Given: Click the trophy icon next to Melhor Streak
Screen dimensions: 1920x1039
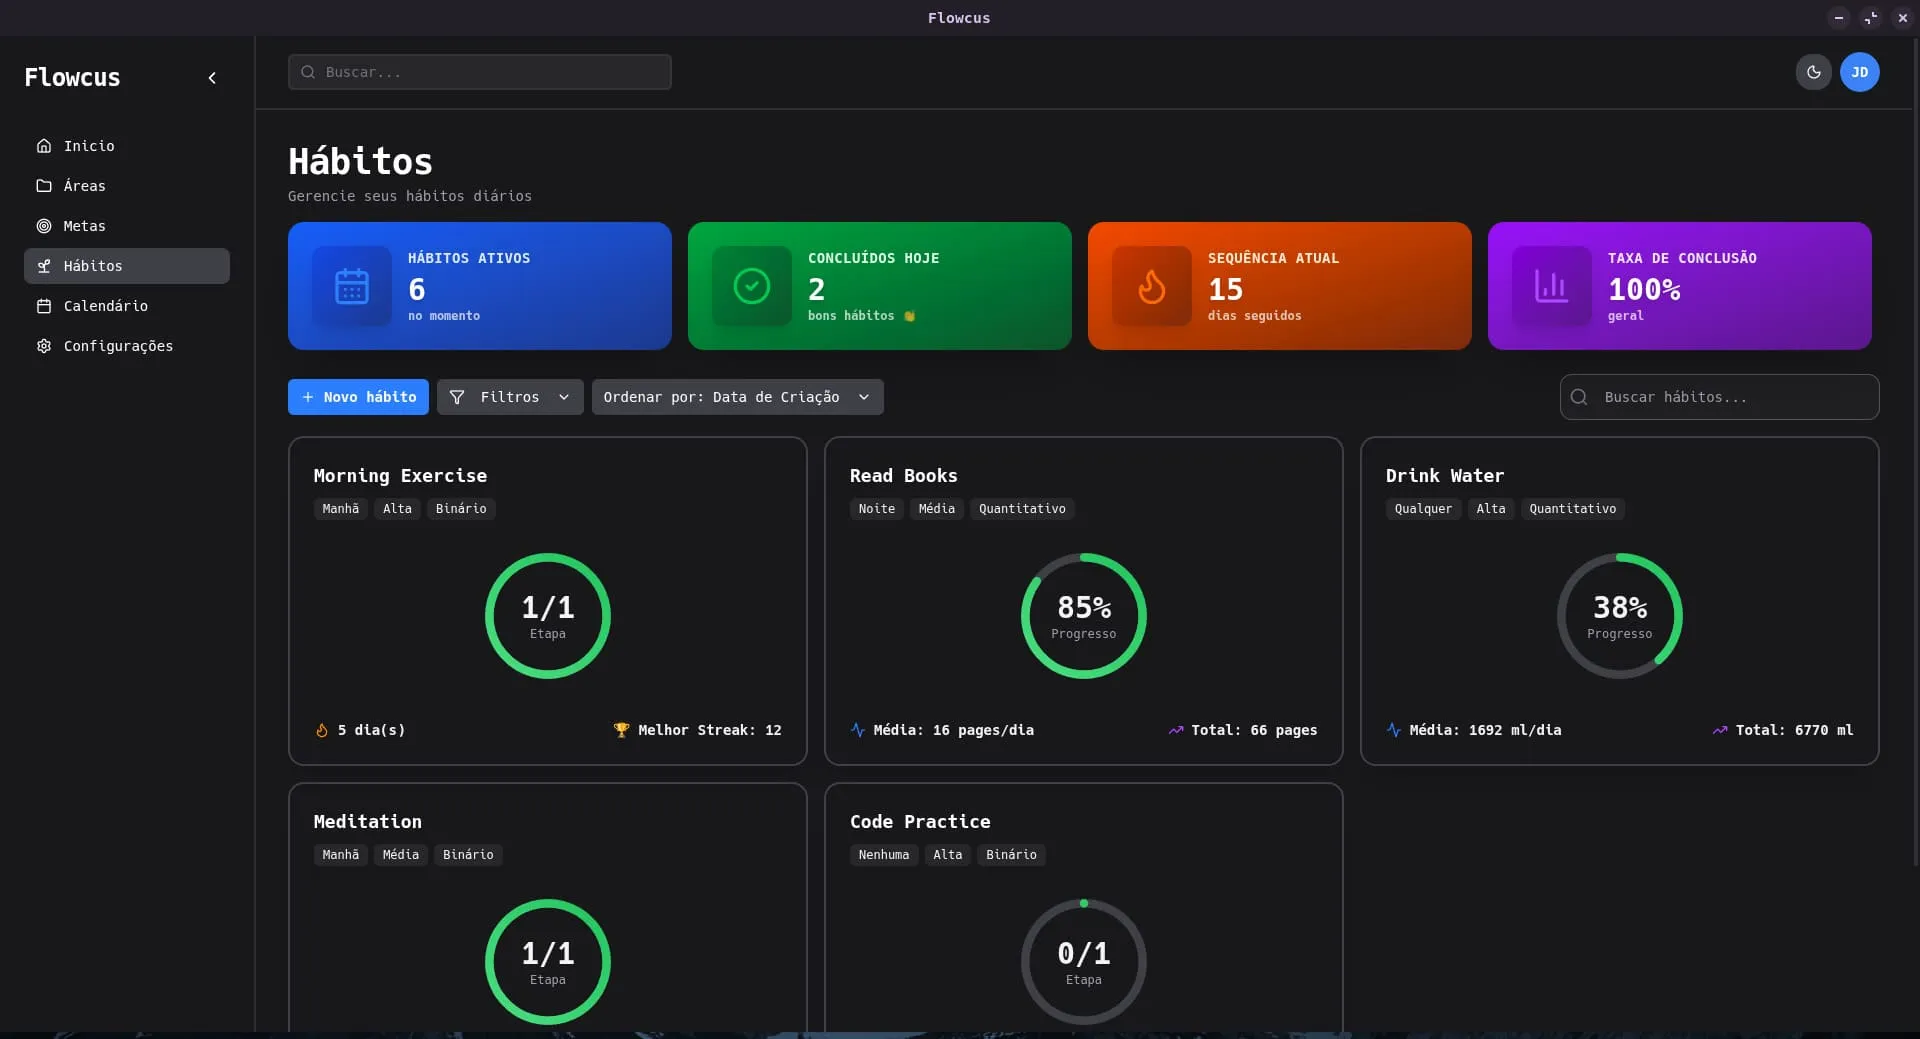Looking at the screenshot, I should [621, 730].
